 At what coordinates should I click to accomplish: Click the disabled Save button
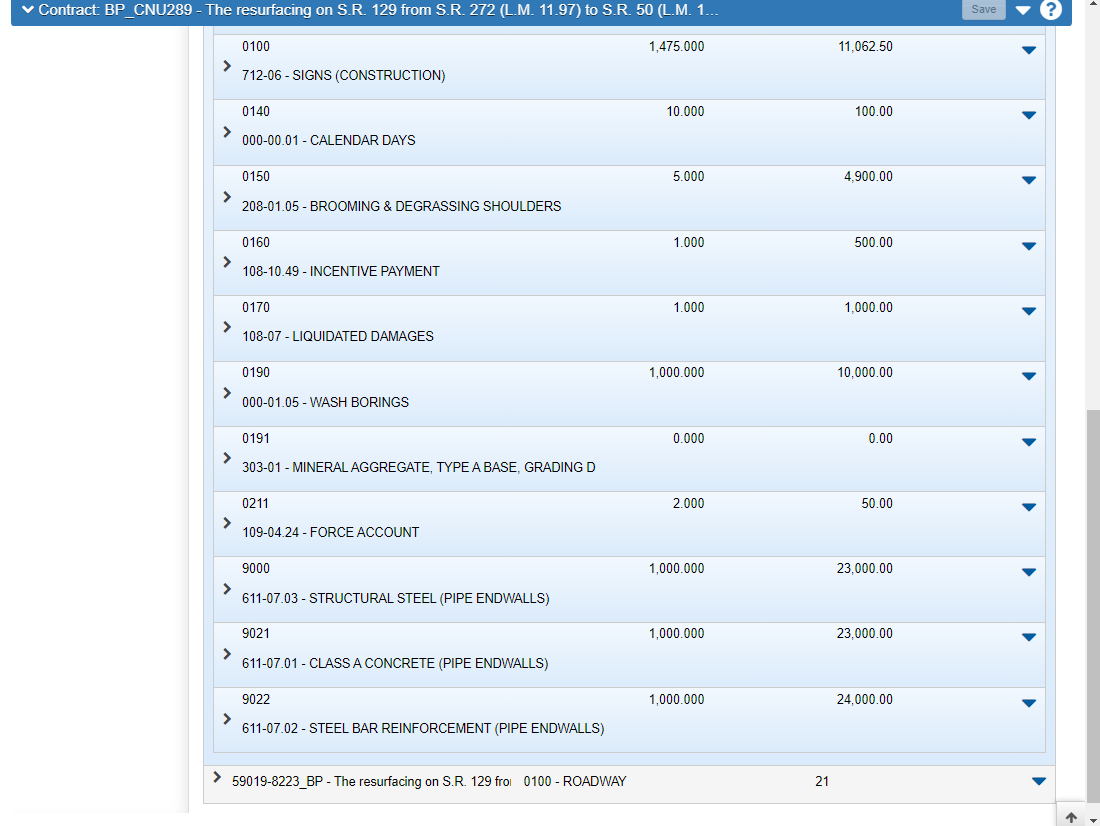point(983,10)
